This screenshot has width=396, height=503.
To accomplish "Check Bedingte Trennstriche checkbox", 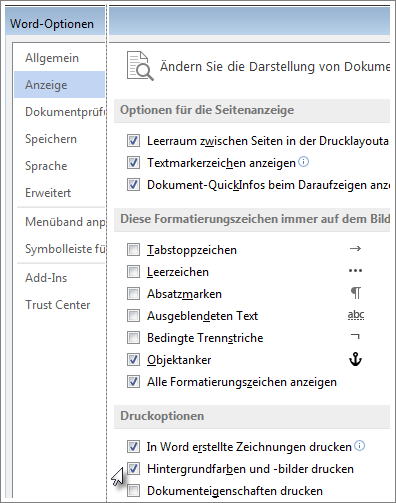I will pyautogui.click(x=133, y=338).
